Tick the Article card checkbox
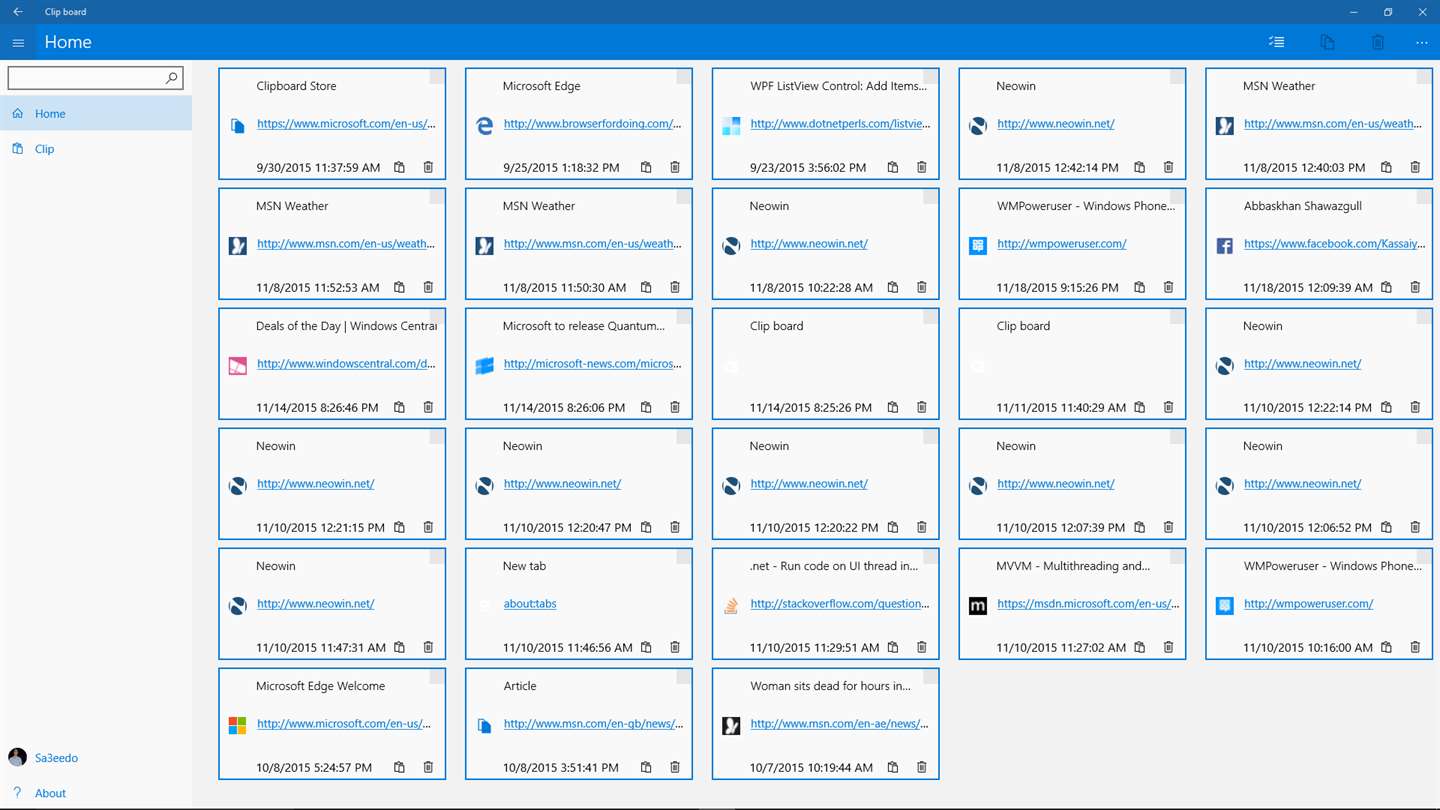 click(x=684, y=676)
